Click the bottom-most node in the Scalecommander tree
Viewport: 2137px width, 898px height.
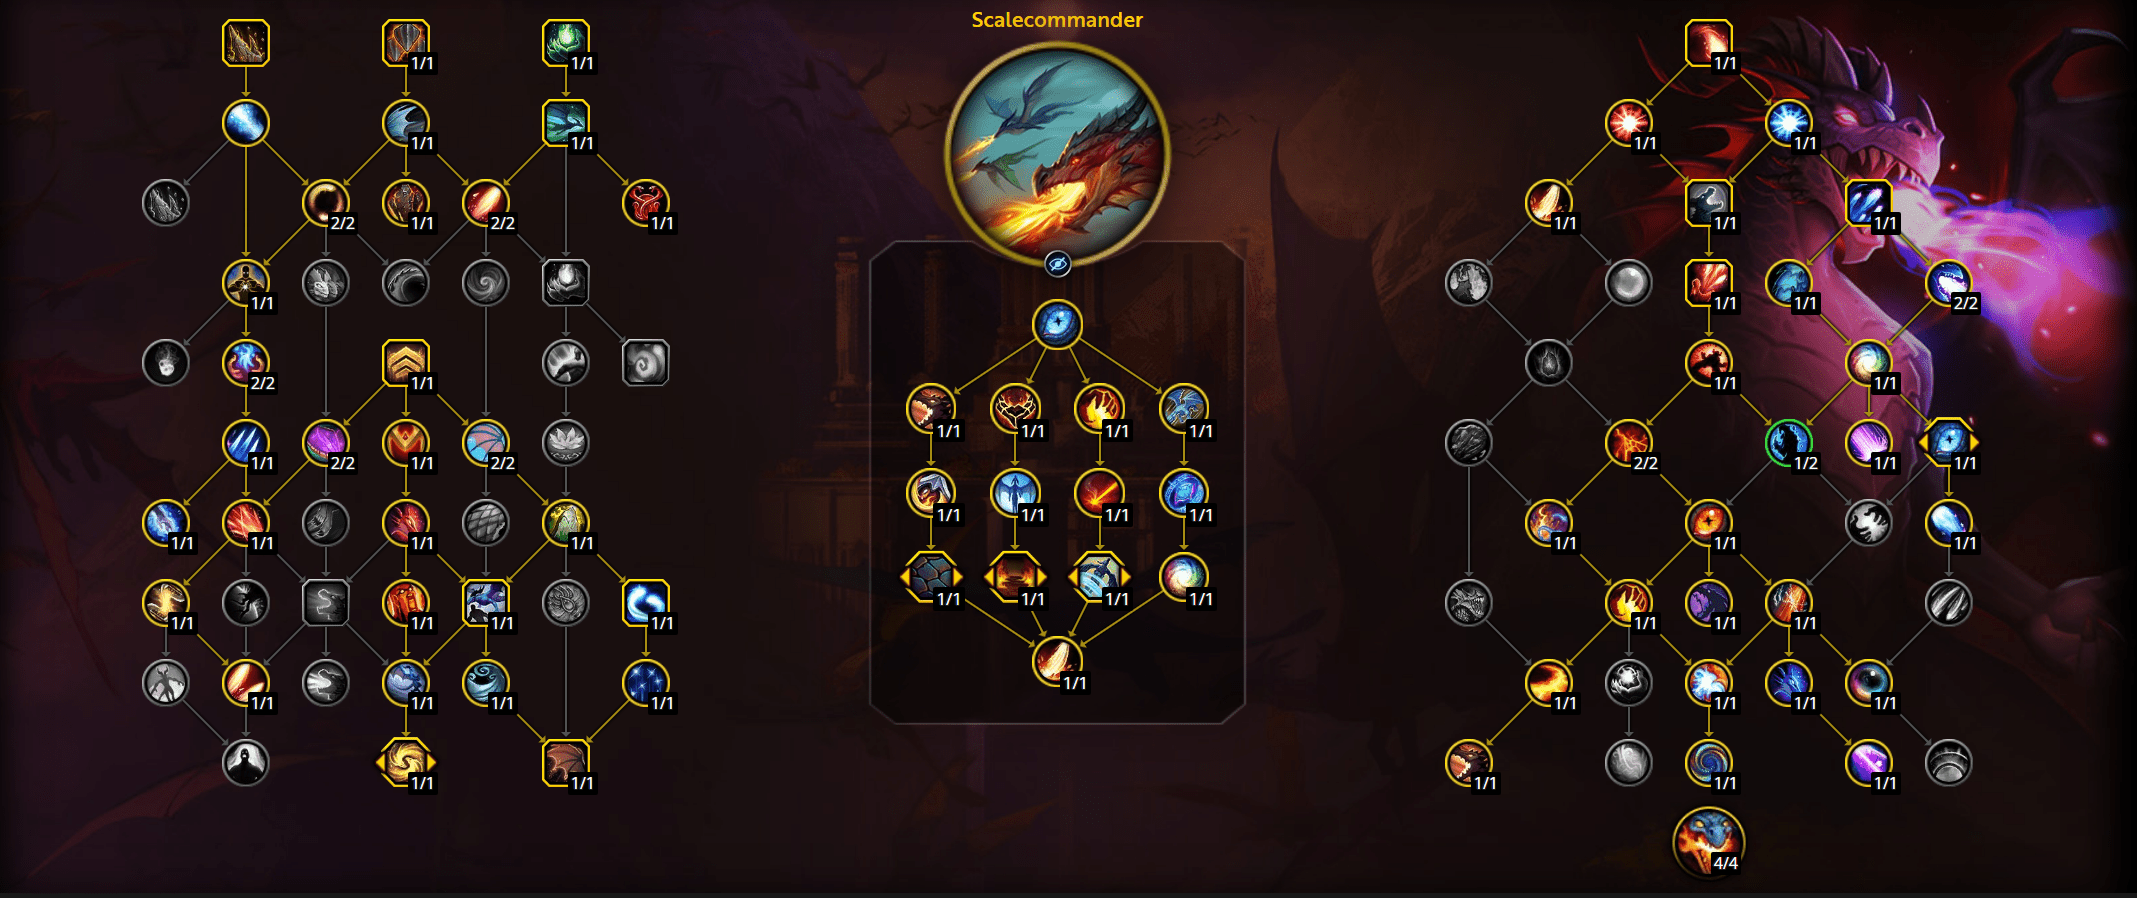1057,661
